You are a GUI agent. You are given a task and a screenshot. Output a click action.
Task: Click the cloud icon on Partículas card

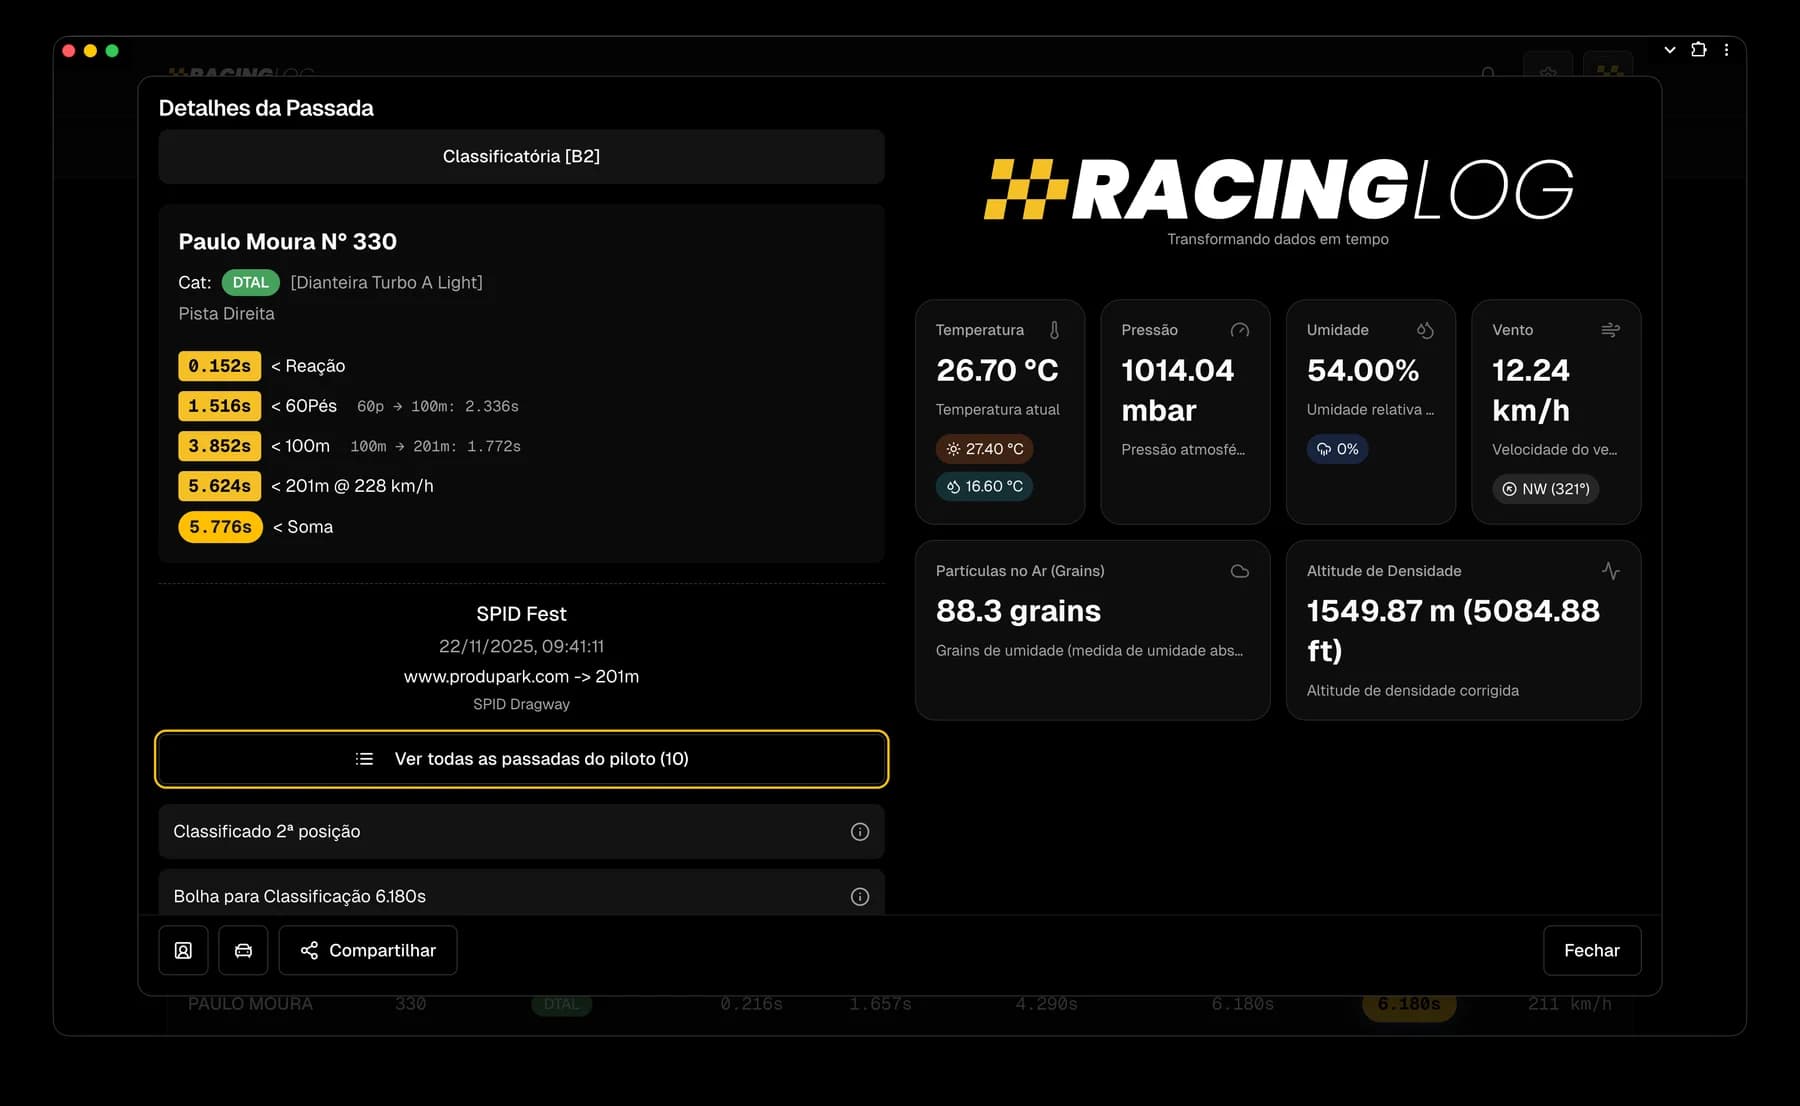click(1240, 571)
